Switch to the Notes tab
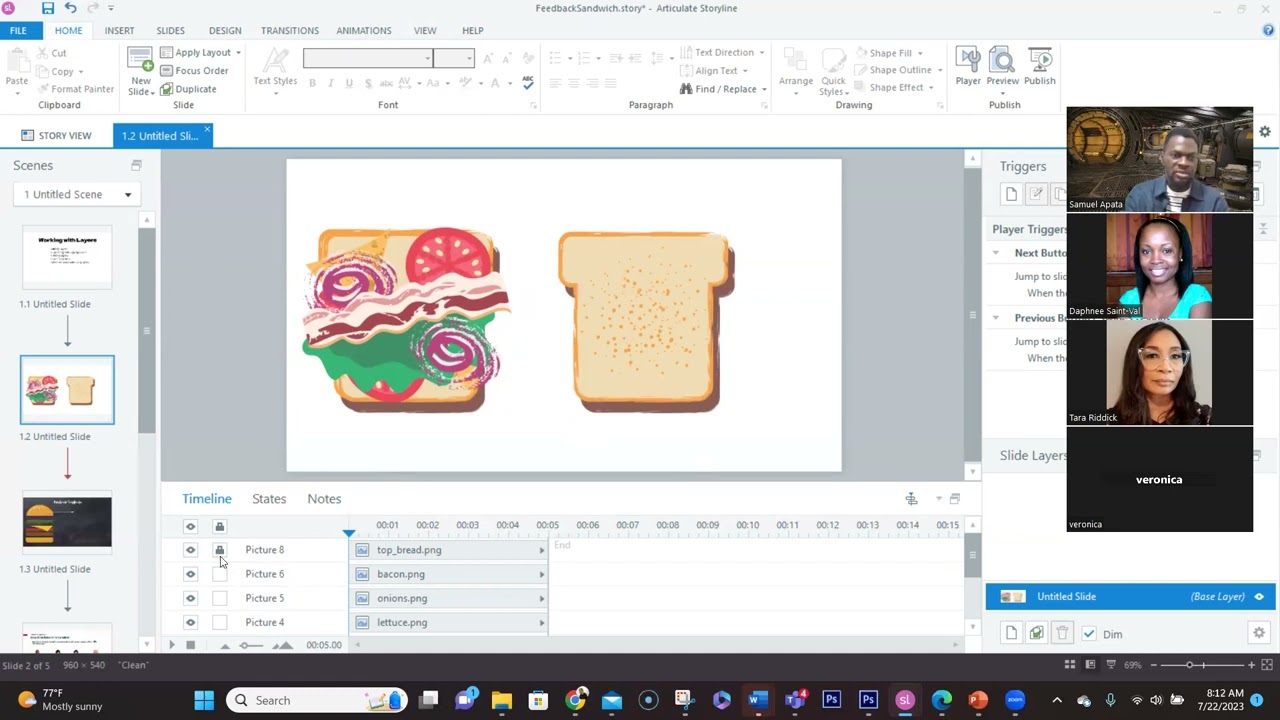1280x720 pixels. coord(324,499)
